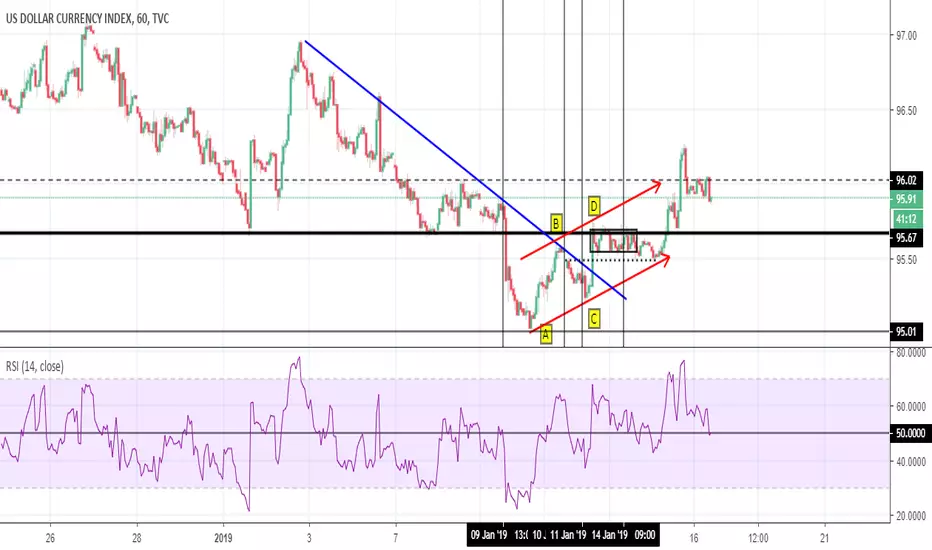Select the yellow B label marker
The width and height of the screenshot is (932, 550).
pyautogui.click(x=556, y=224)
